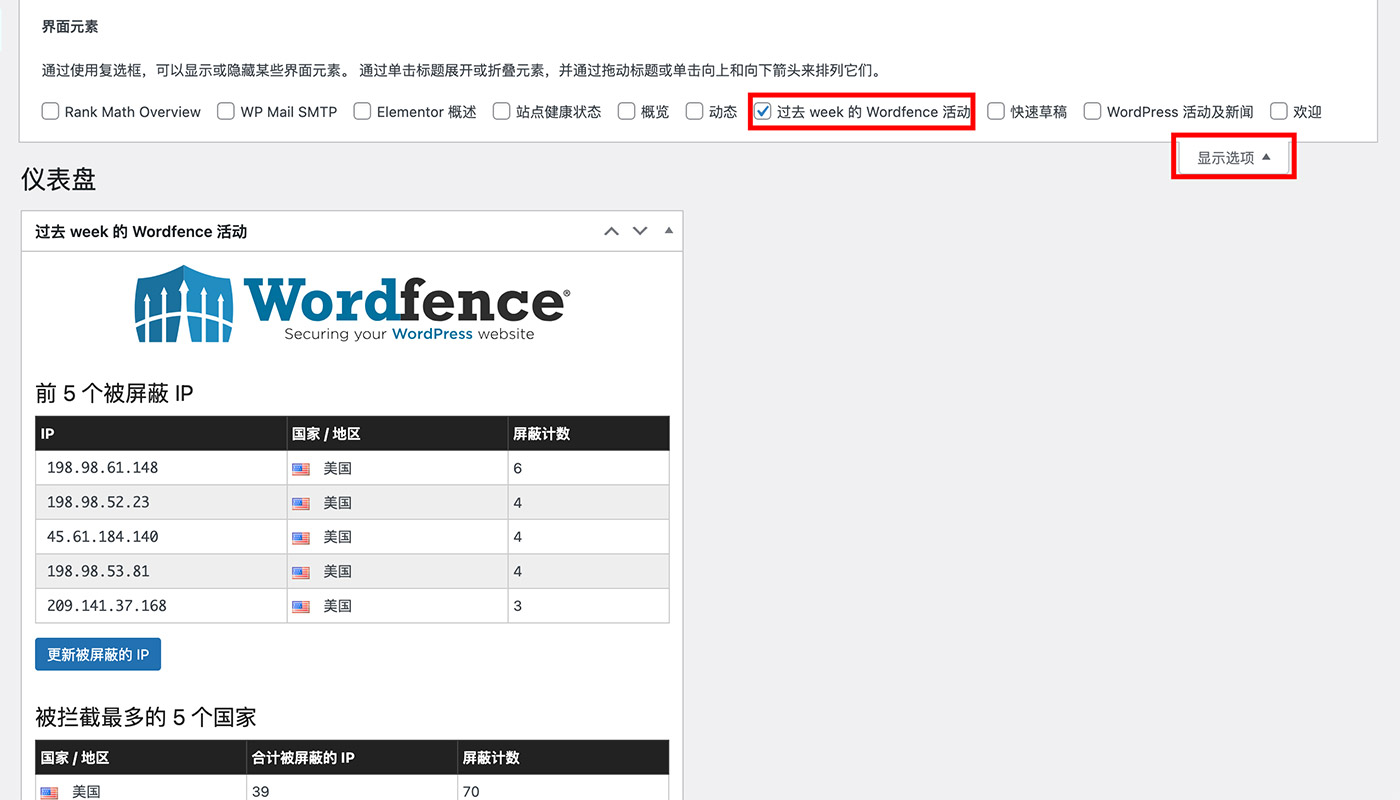Click the 被拦截最多的 5 个国家 heading

(x=146, y=717)
